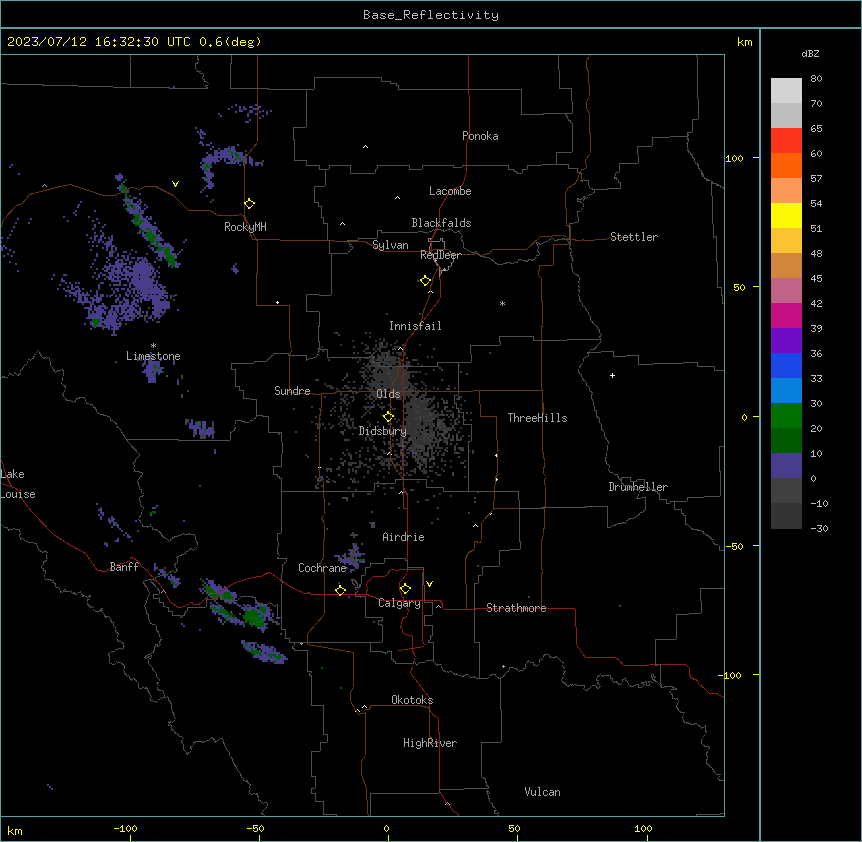
Task: Select the light gray 70-80 dBZ legend swatch
Action: click(786, 91)
